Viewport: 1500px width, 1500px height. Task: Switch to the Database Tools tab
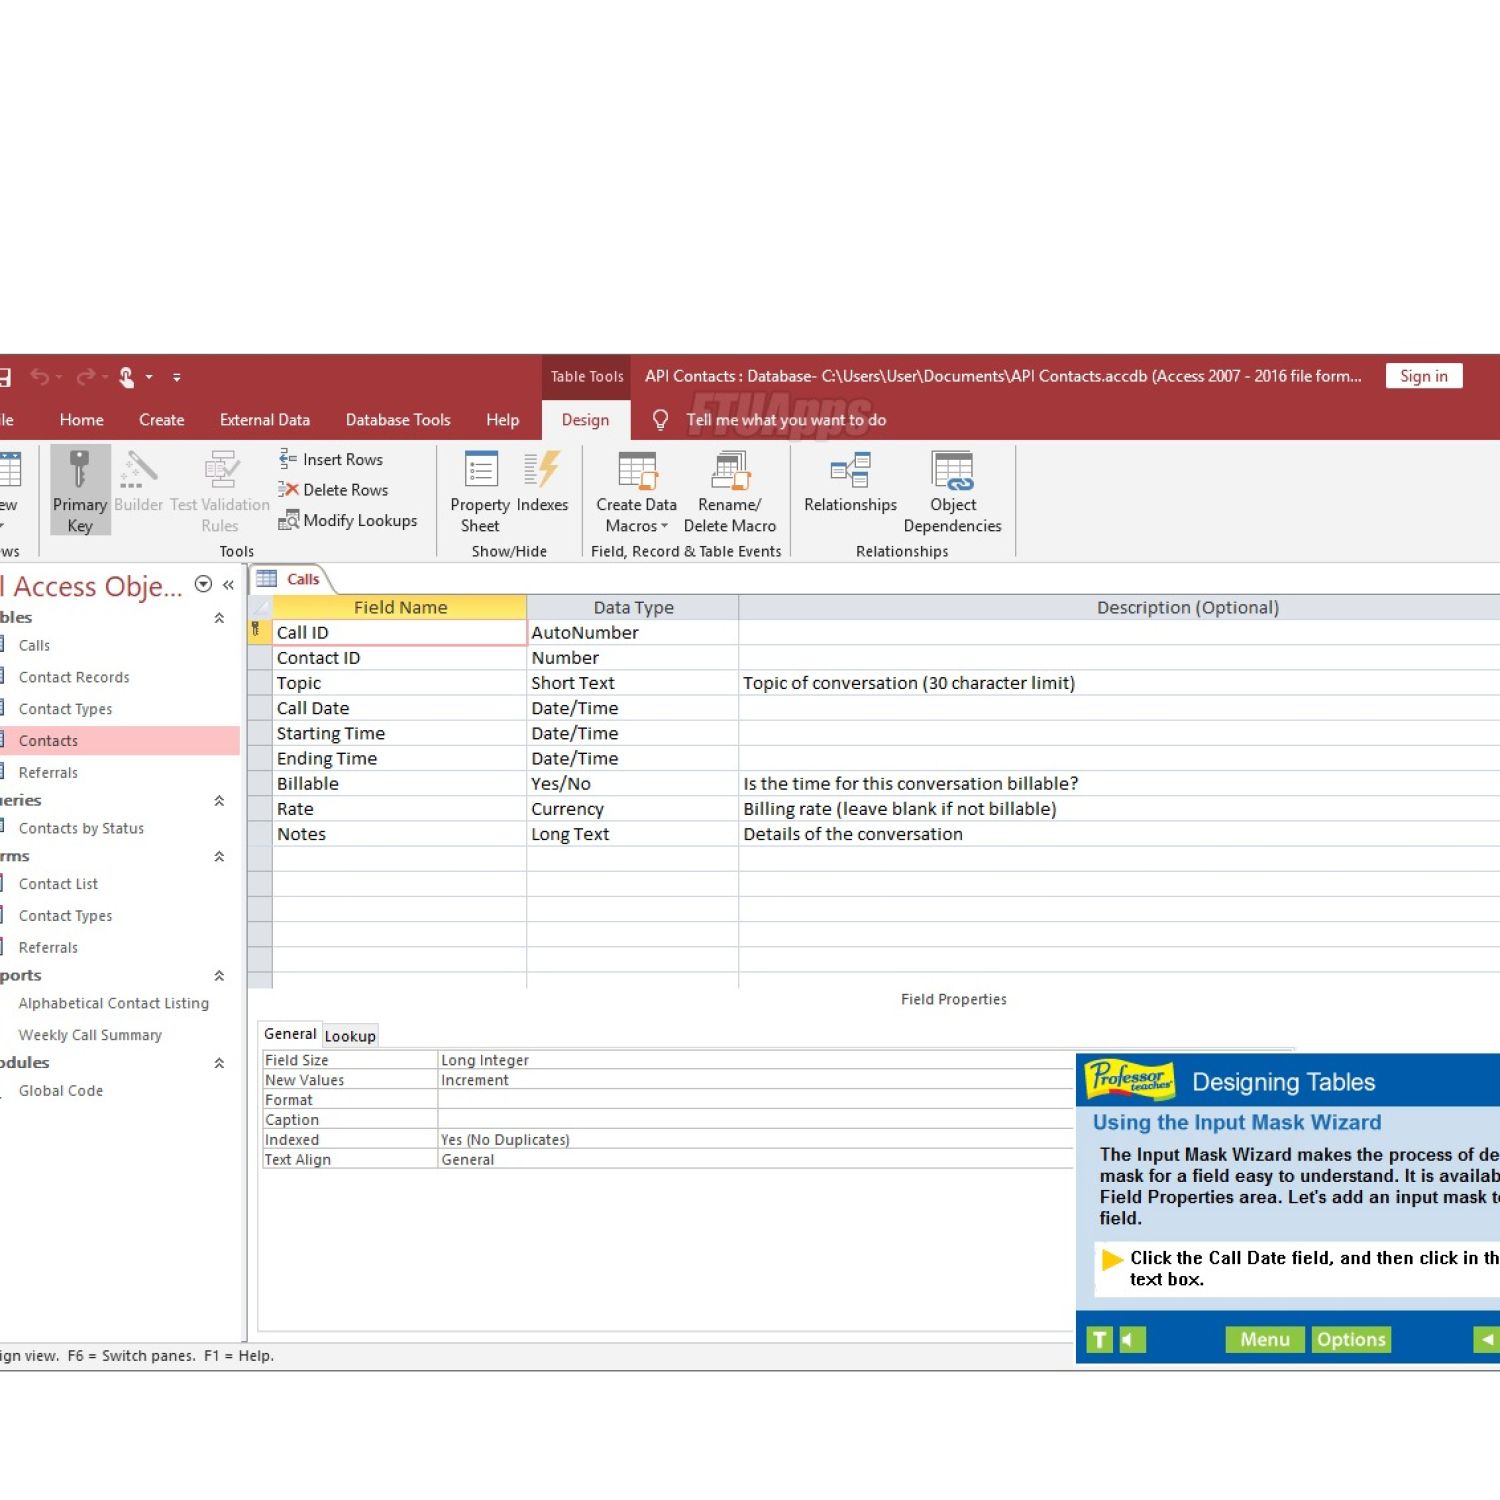point(397,420)
